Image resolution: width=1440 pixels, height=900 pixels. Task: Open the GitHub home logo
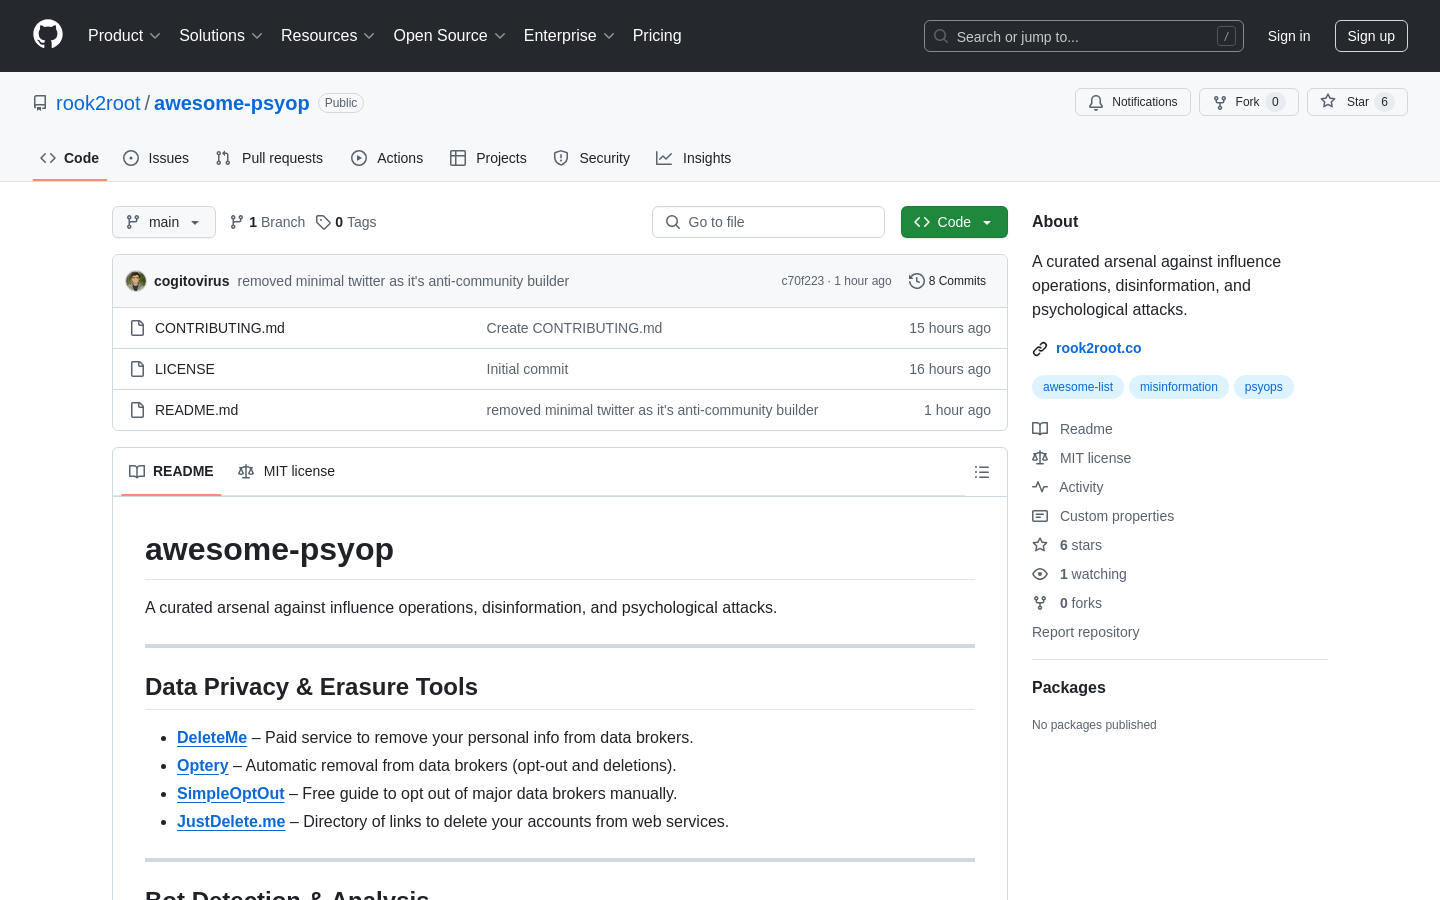pos(48,35)
